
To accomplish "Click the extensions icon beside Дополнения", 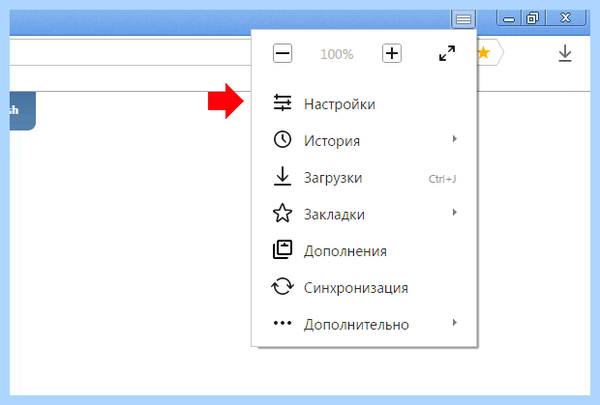I will (x=282, y=250).
